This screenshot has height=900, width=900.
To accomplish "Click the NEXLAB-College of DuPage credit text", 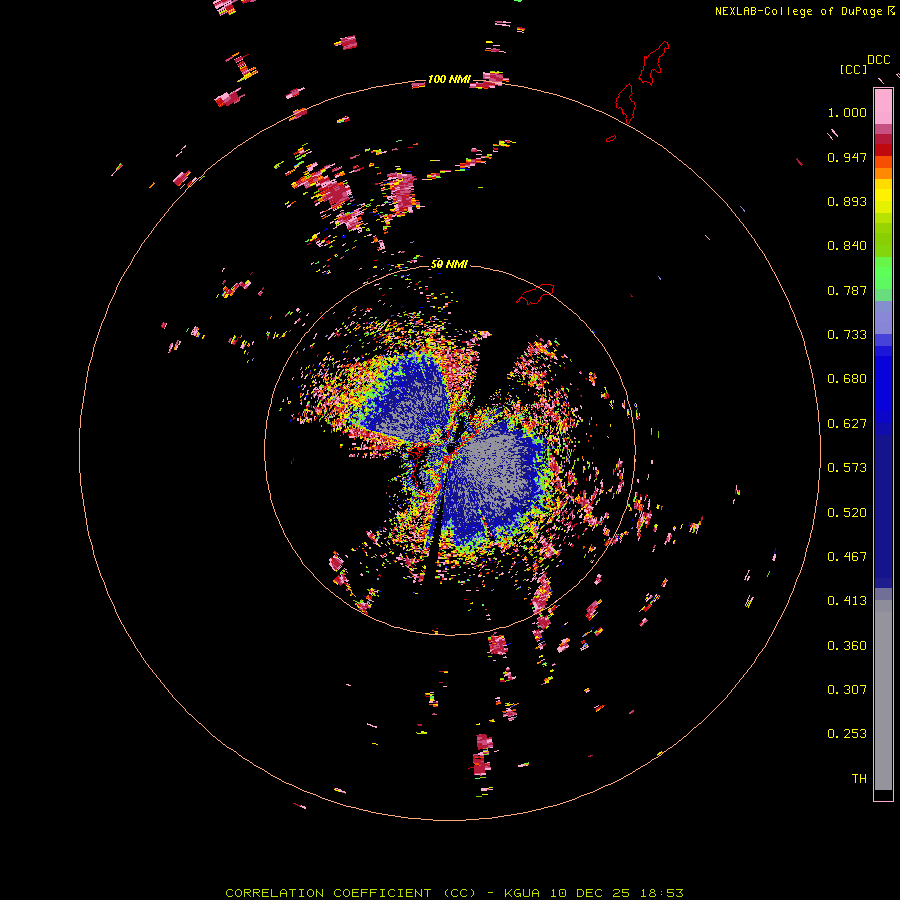I will click(798, 11).
